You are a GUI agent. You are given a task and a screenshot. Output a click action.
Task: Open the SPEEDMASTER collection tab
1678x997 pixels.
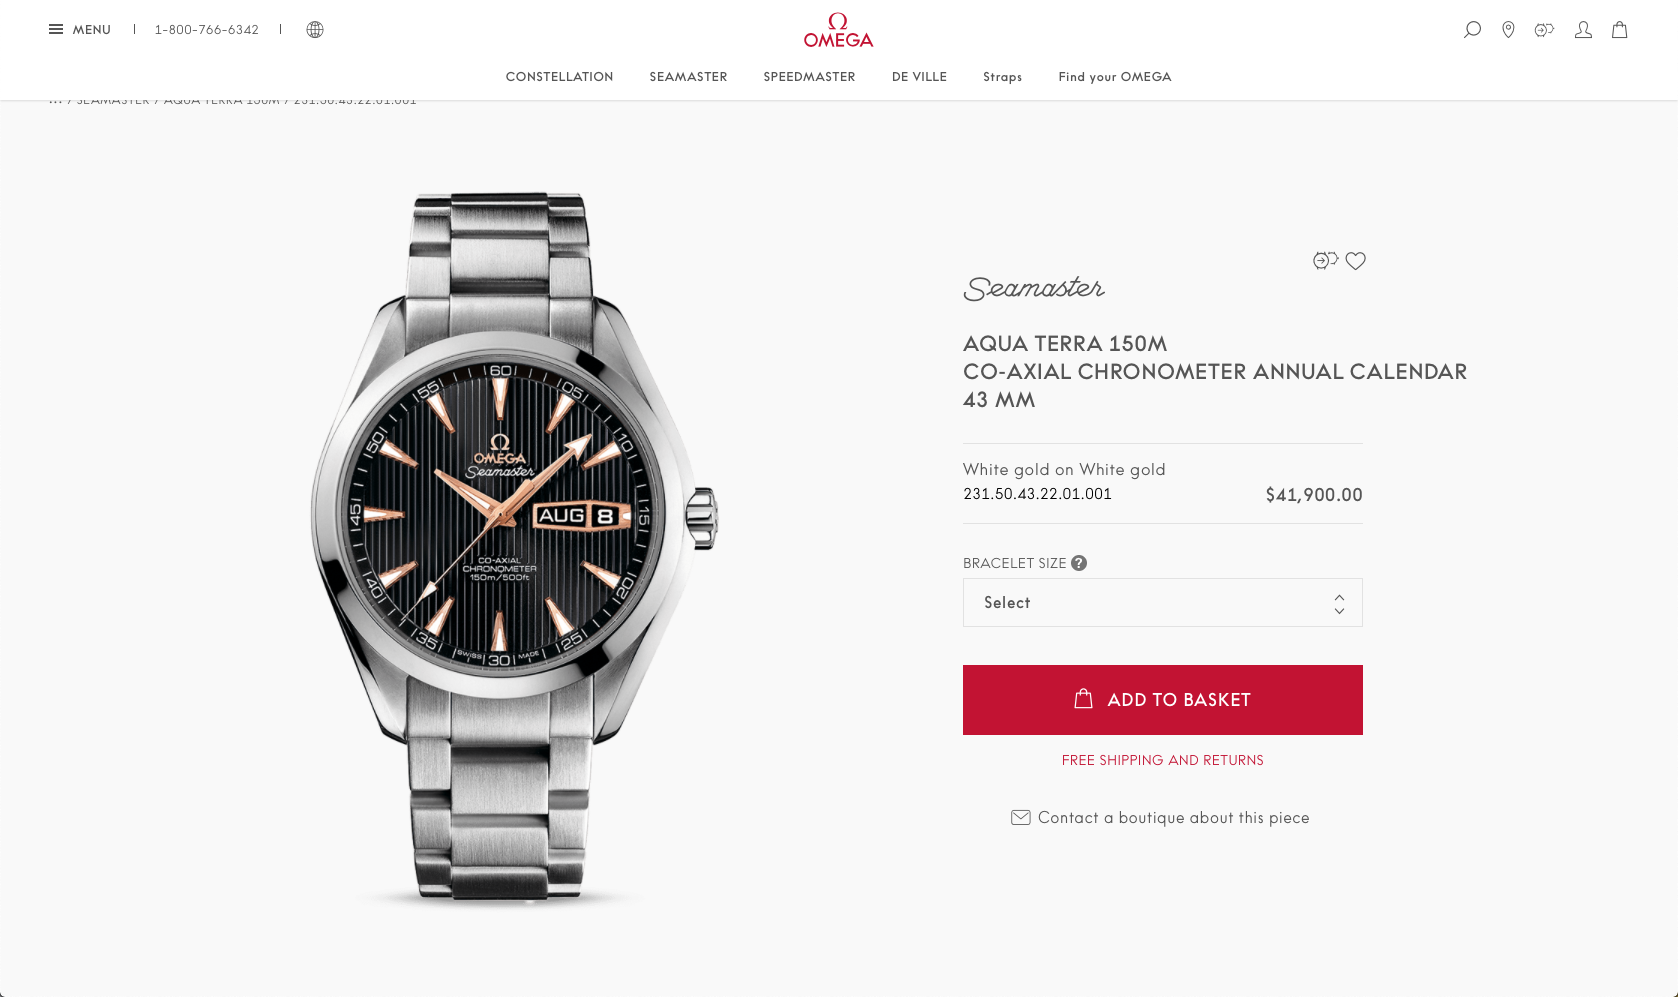click(x=809, y=77)
